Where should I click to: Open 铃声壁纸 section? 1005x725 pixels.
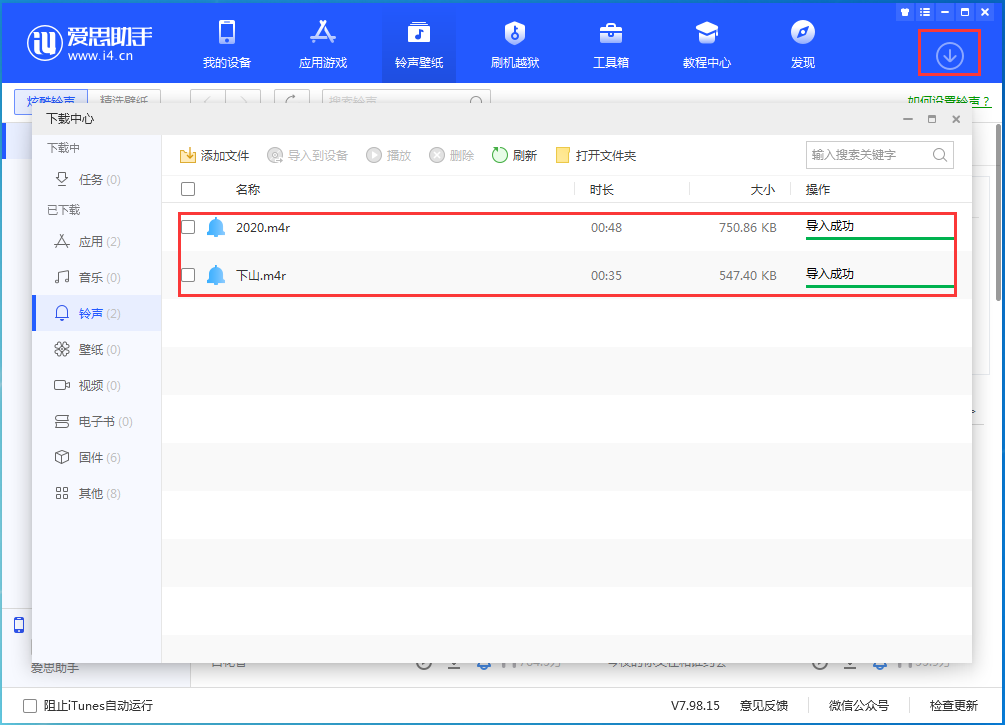tap(419, 44)
